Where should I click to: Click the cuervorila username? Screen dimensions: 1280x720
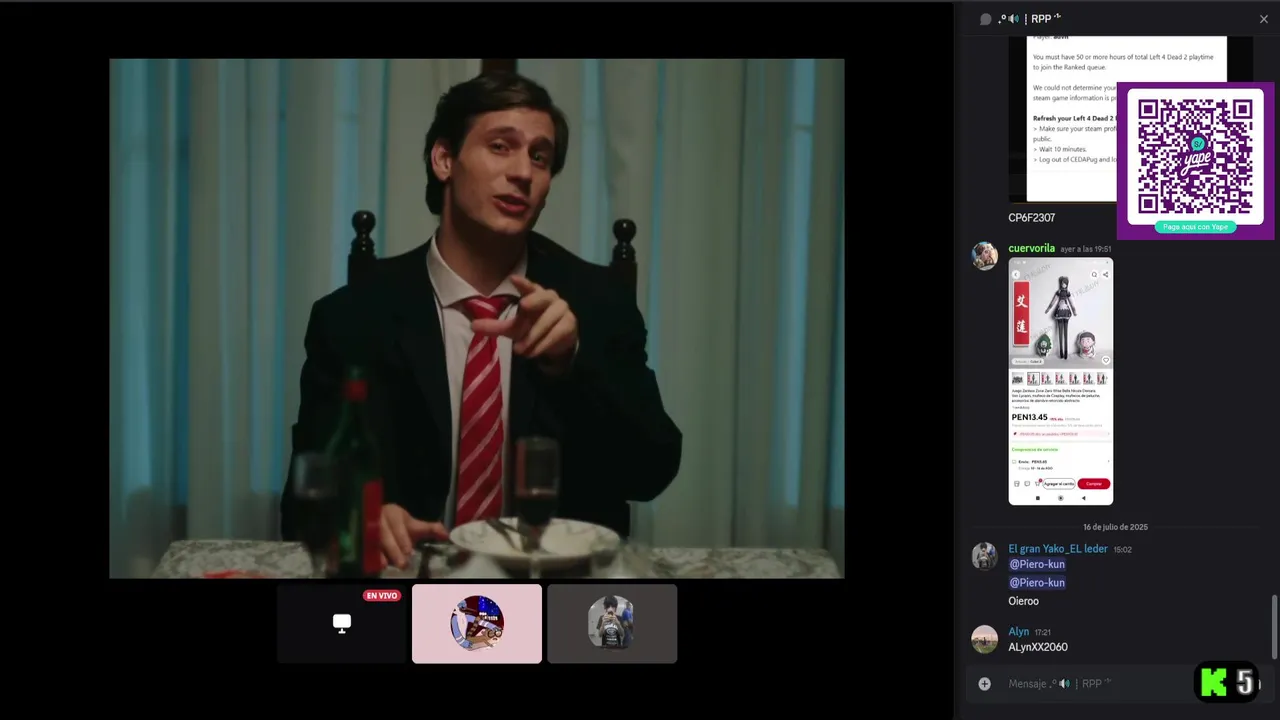[1031, 249]
